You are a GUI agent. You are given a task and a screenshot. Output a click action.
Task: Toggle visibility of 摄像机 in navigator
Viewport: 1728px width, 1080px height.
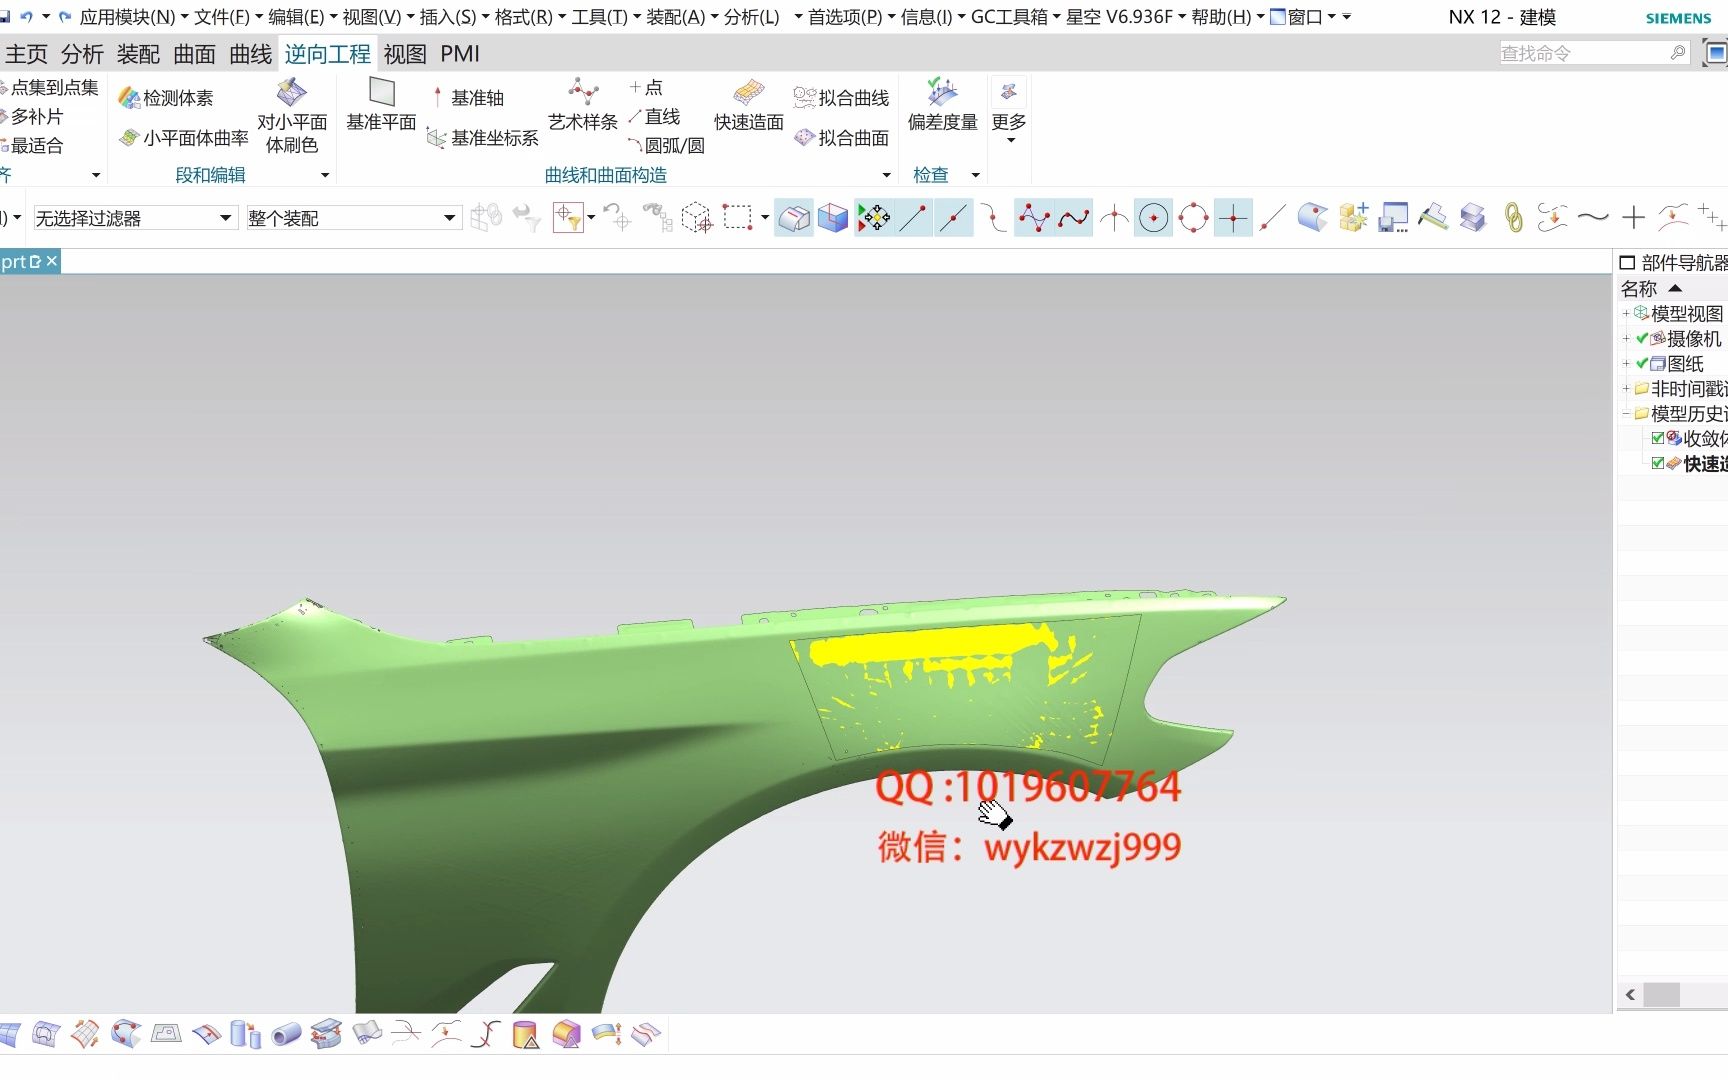pos(1643,338)
